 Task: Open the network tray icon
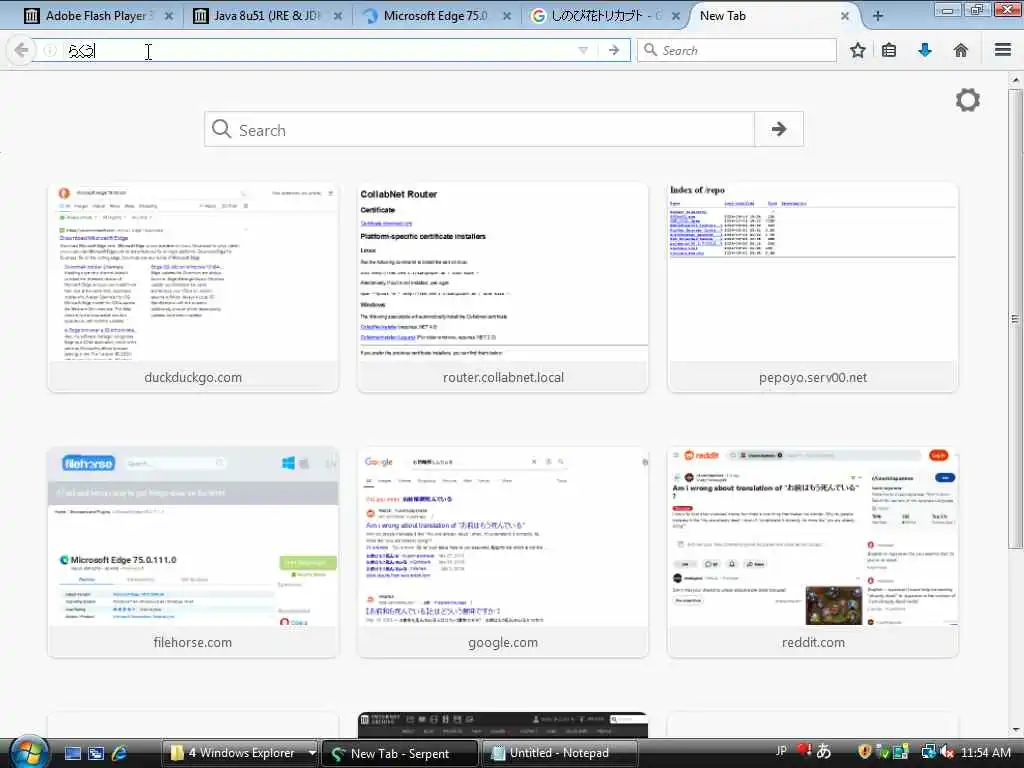(928, 752)
